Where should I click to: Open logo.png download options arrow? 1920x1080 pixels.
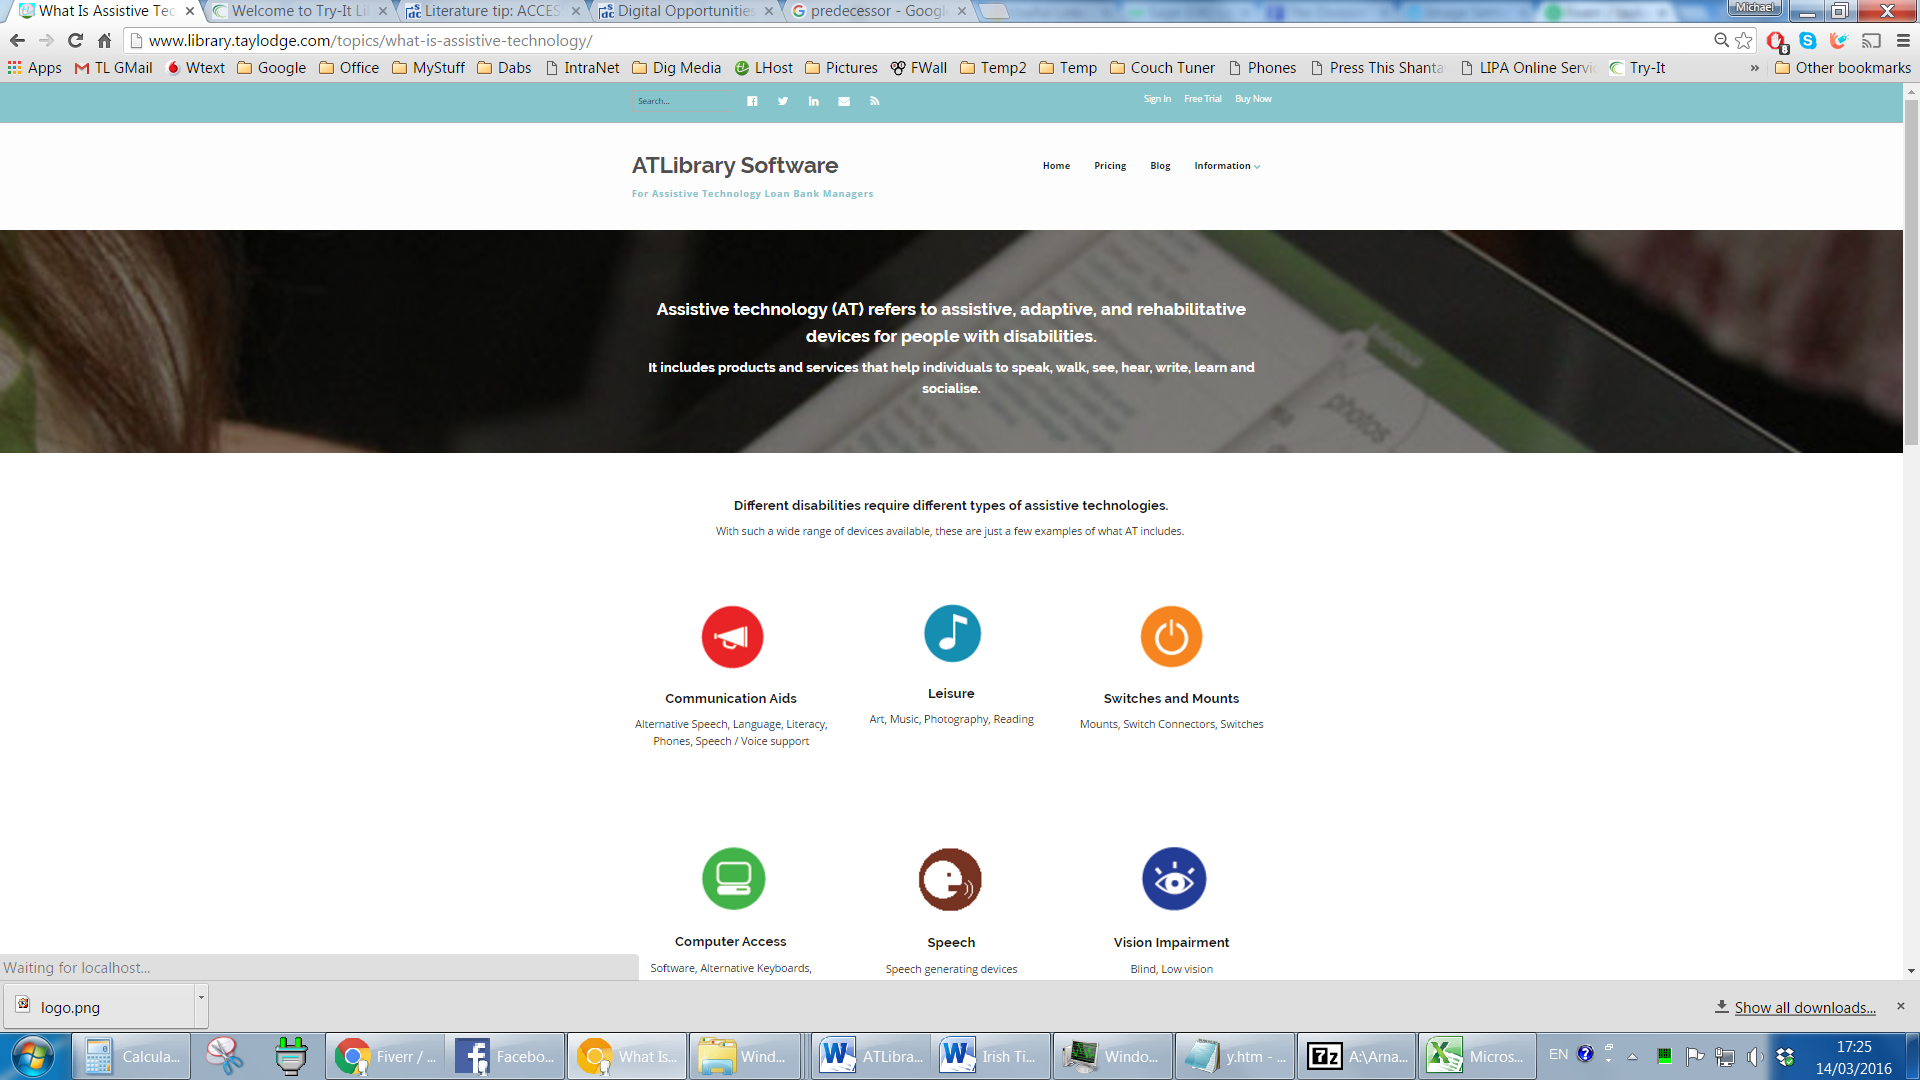(201, 998)
